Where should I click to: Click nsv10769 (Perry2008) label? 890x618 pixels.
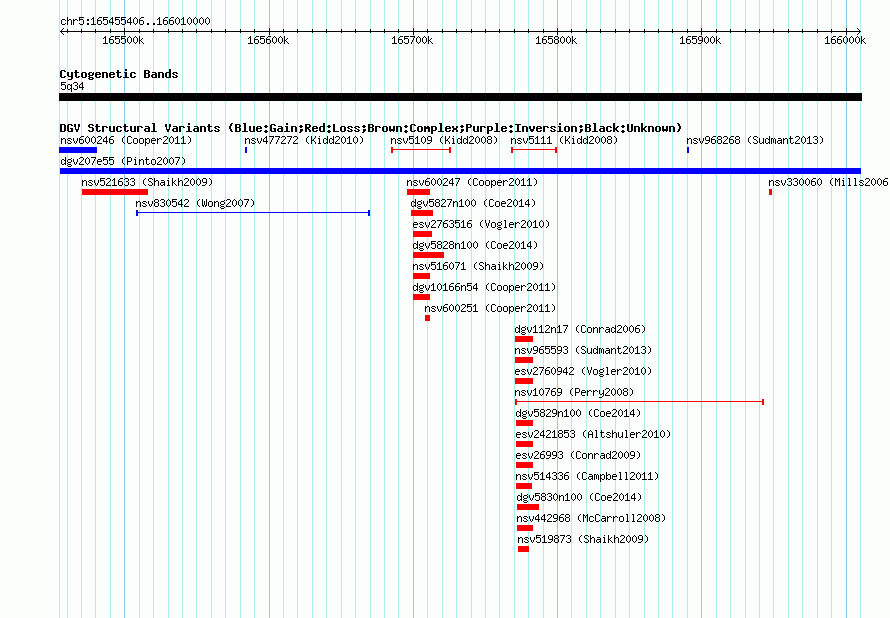click(574, 392)
